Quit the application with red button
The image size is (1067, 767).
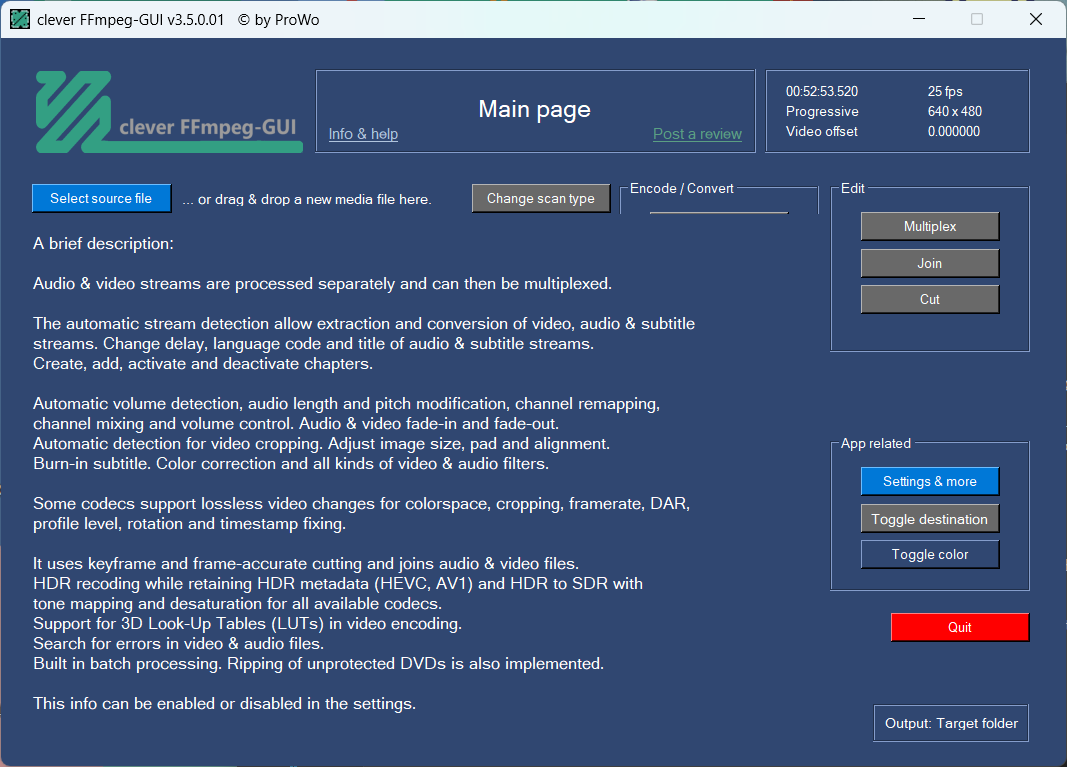959,627
